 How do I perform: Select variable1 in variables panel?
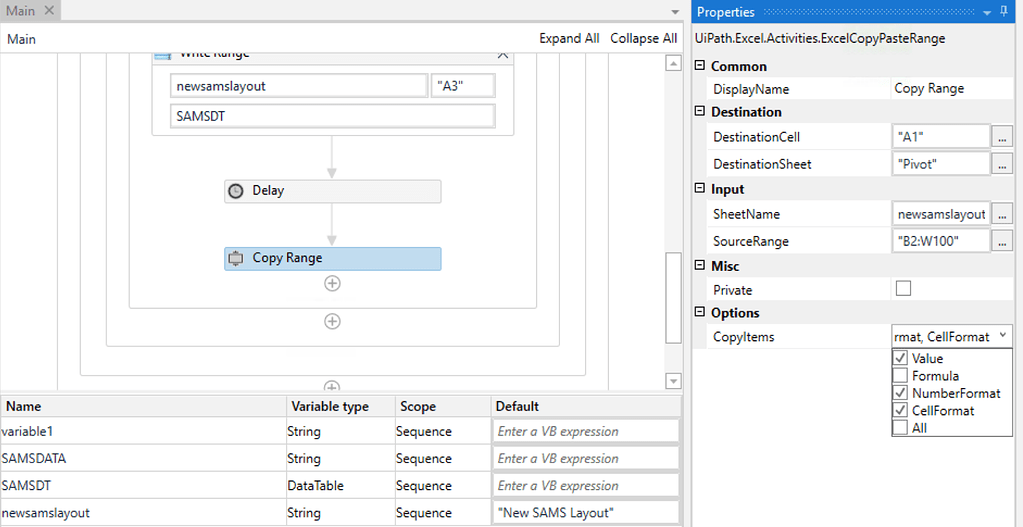[x=25, y=431]
